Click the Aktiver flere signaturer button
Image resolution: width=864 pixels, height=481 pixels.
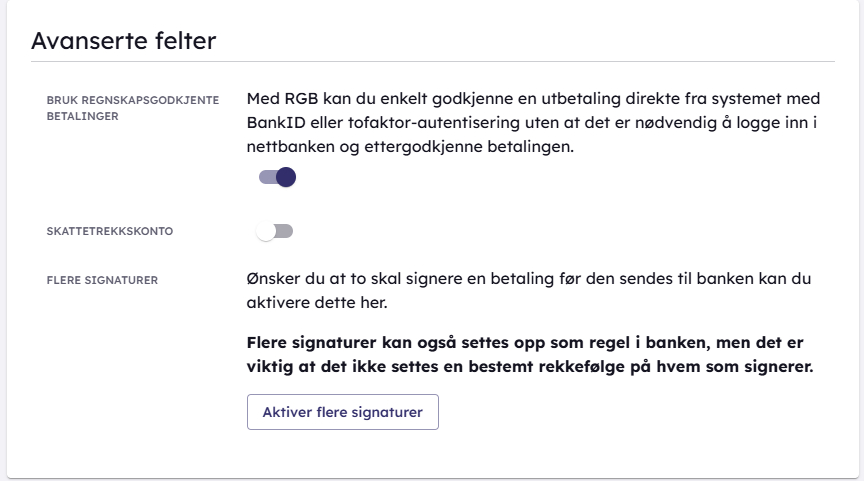pyautogui.click(x=342, y=412)
